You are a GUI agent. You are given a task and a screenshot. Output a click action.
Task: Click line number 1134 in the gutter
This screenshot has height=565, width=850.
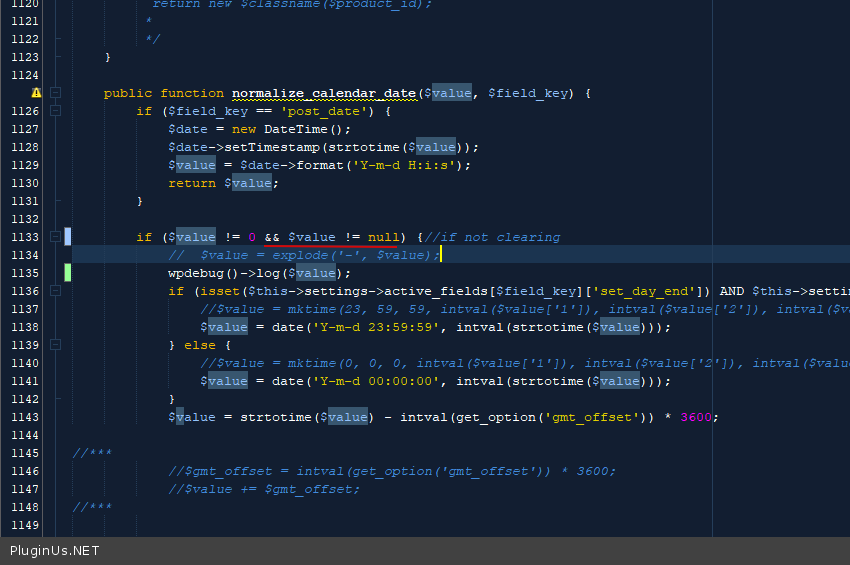[23, 255]
